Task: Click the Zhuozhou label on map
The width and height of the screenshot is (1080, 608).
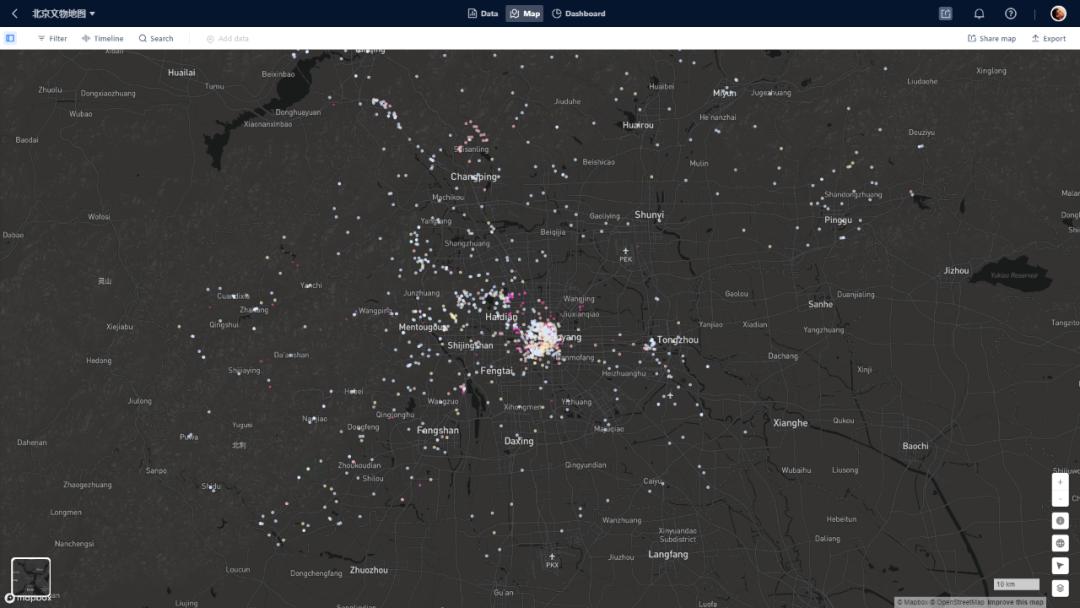Action: pyautogui.click(x=368, y=569)
